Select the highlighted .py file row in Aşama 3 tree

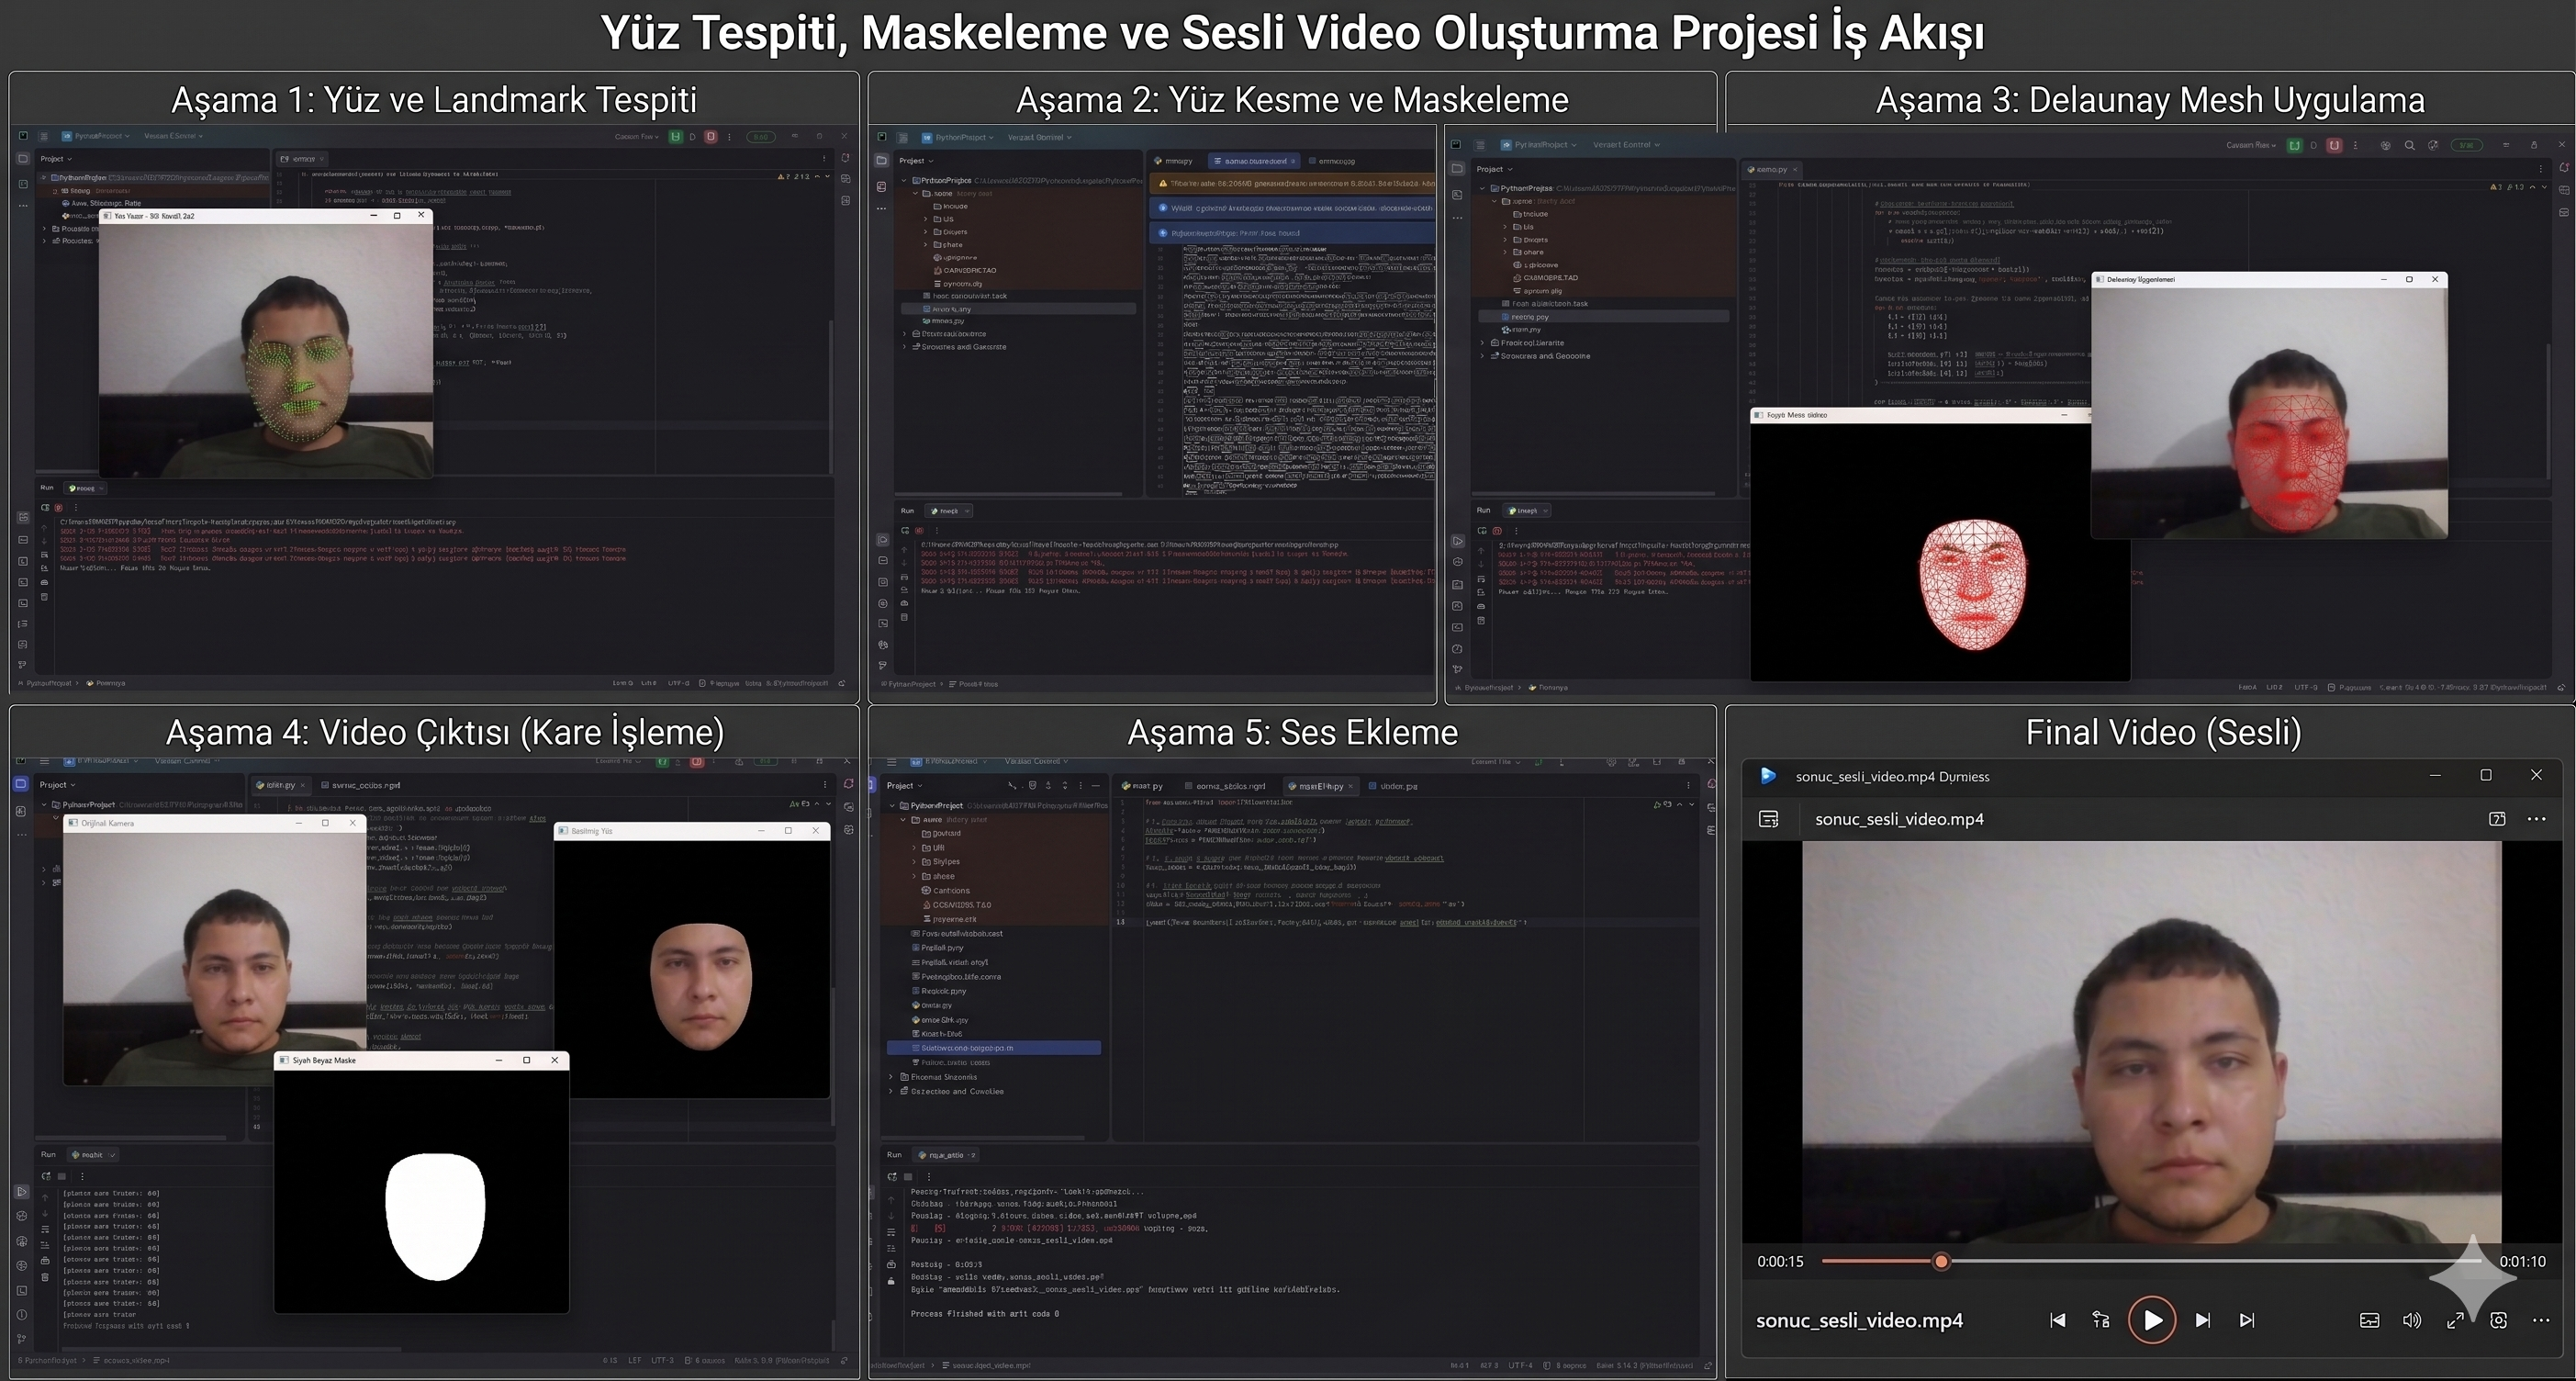click(x=1604, y=317)
